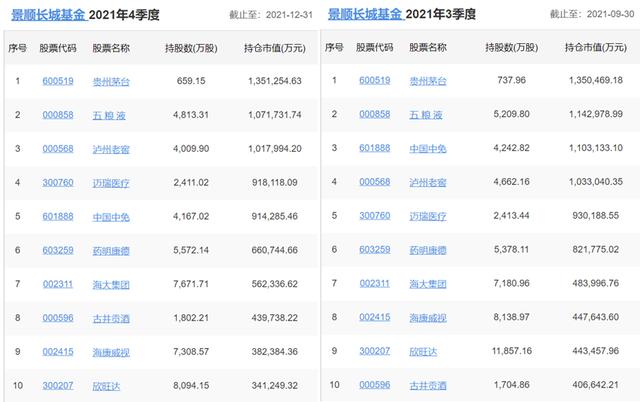Viewport: 640px width, 402px height.
Task: Click 贵州茅台 name in the 4季度 table
Action: (x=111, y=82)
